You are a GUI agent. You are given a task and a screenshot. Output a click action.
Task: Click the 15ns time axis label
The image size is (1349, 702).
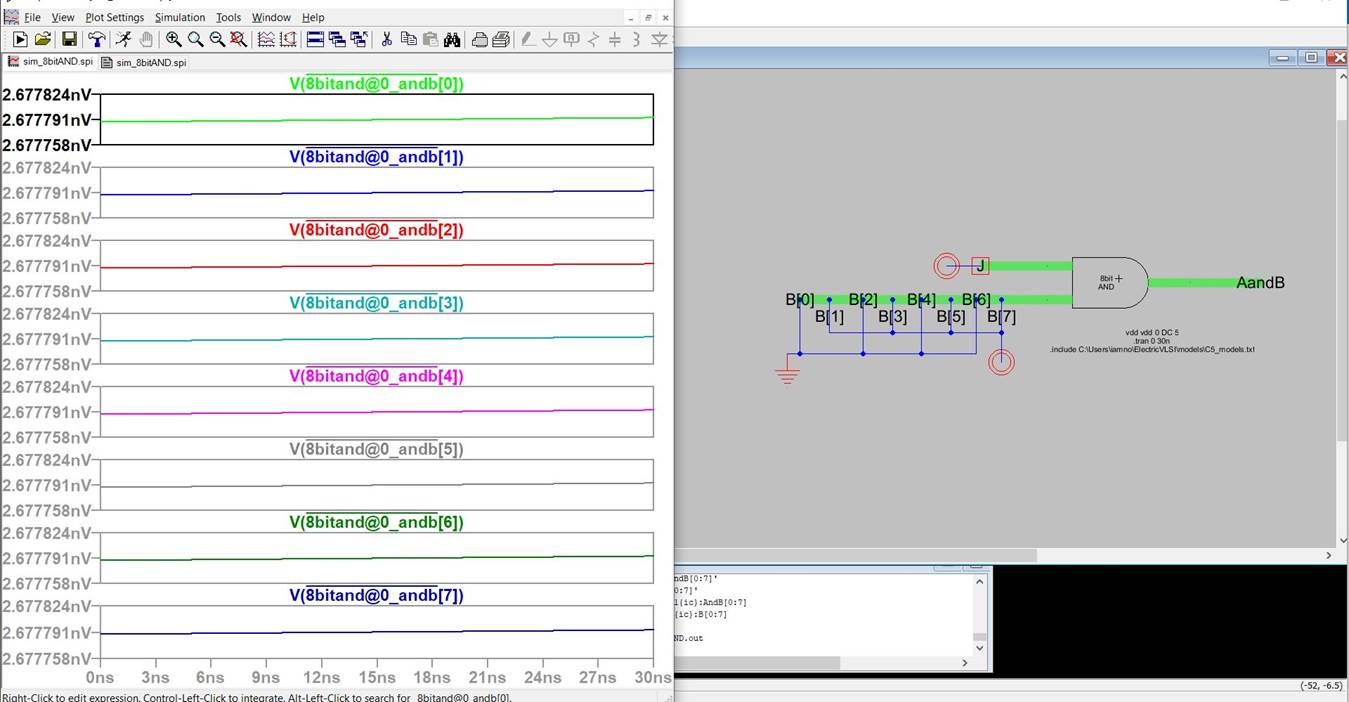point(376,677)
